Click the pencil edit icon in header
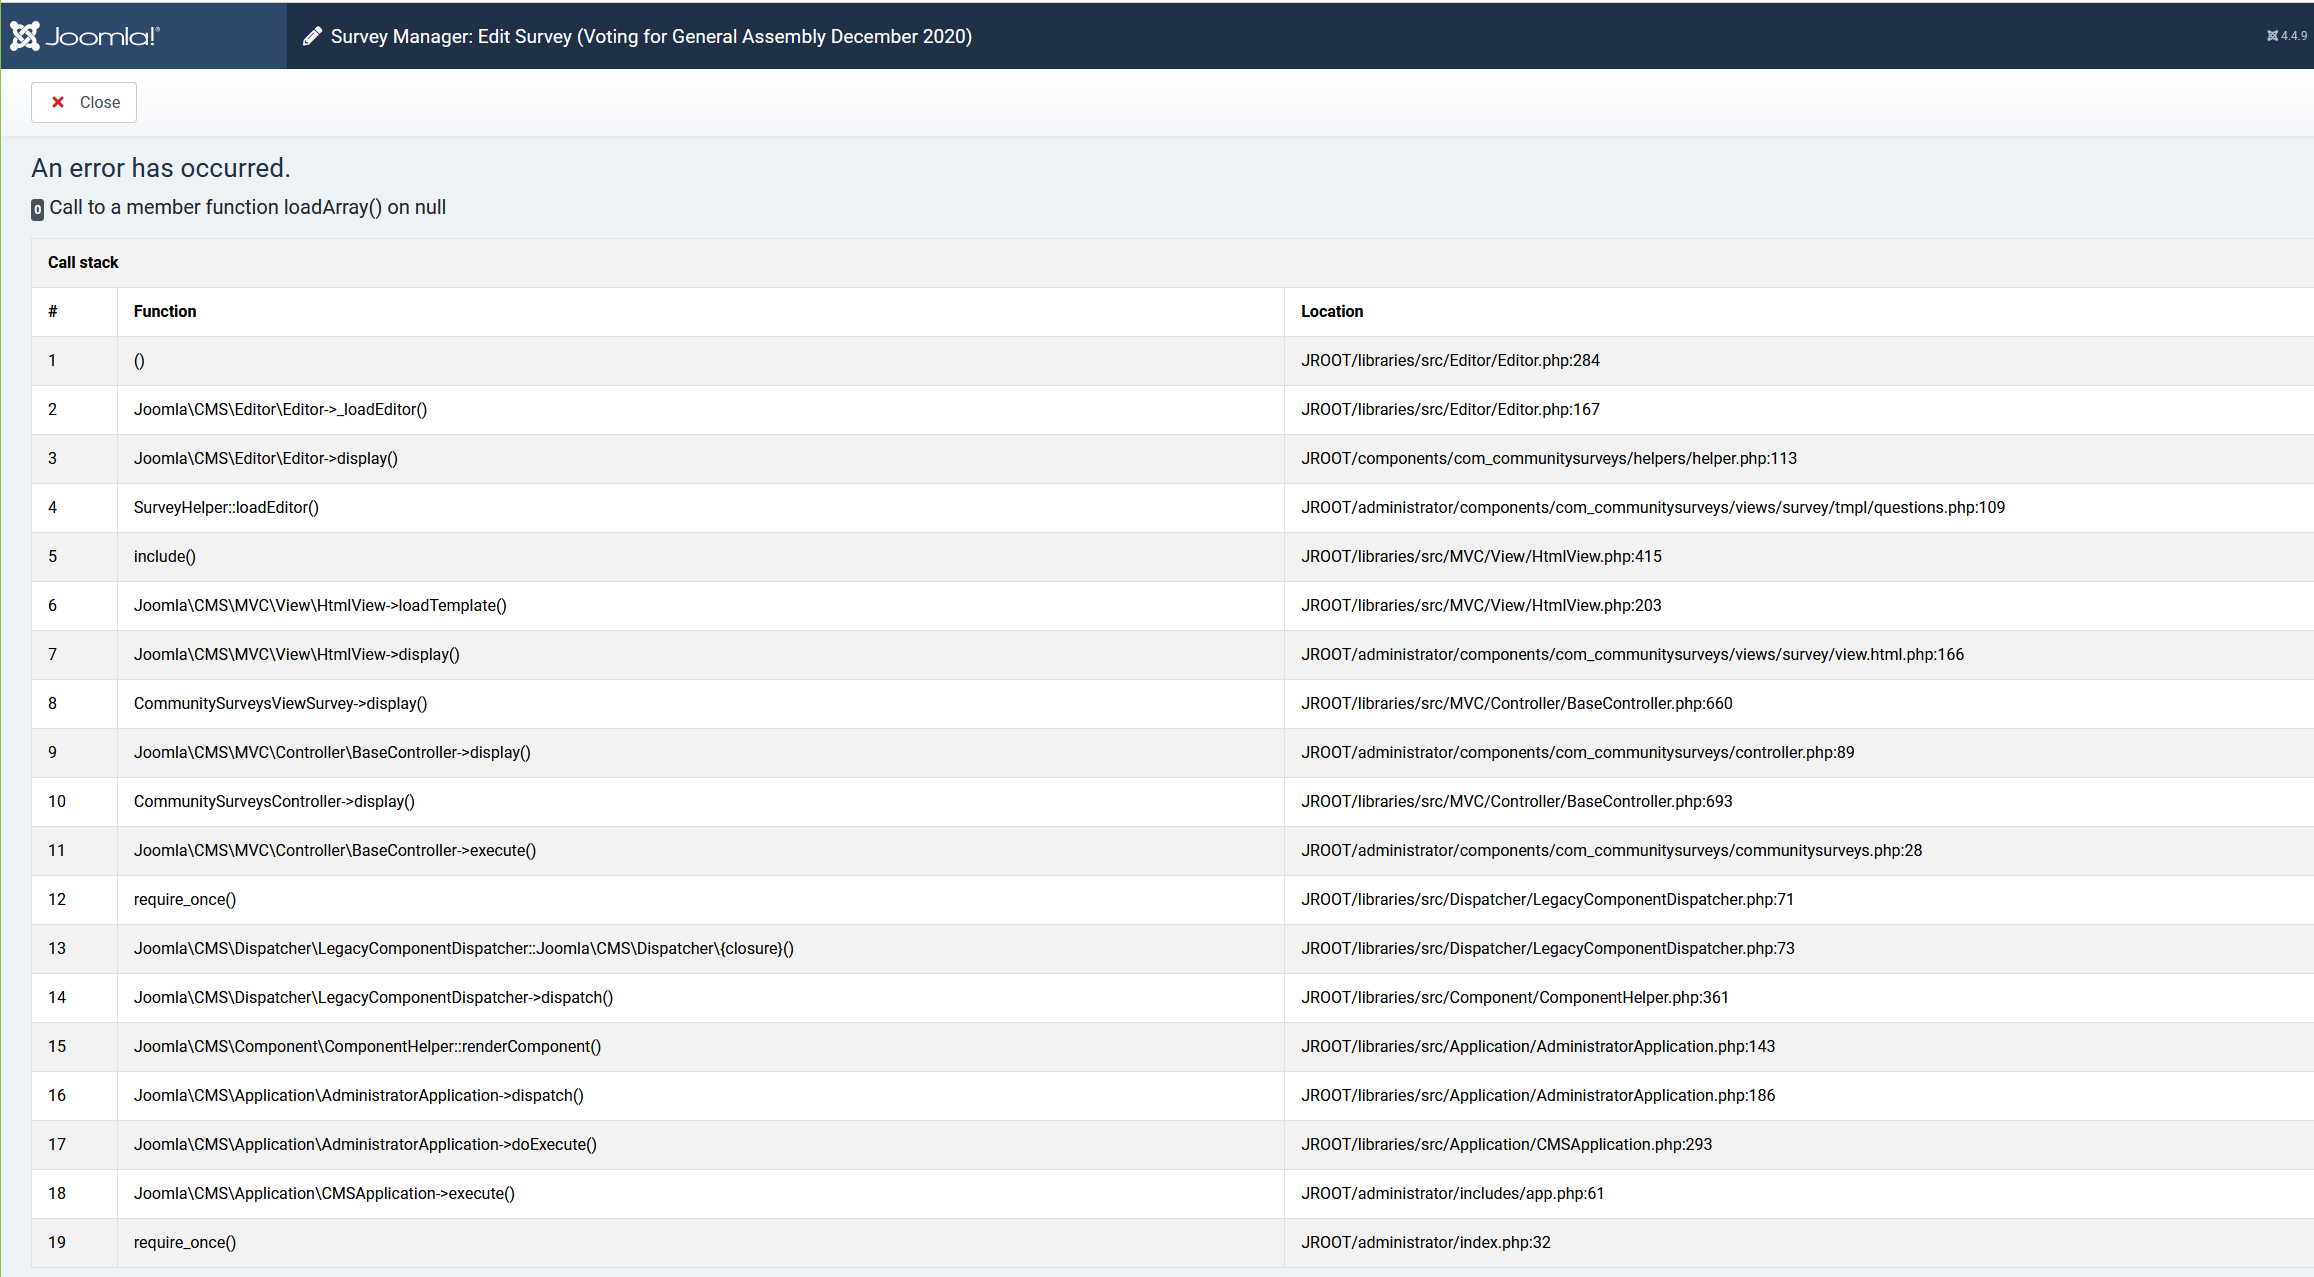 pos(312,36)
